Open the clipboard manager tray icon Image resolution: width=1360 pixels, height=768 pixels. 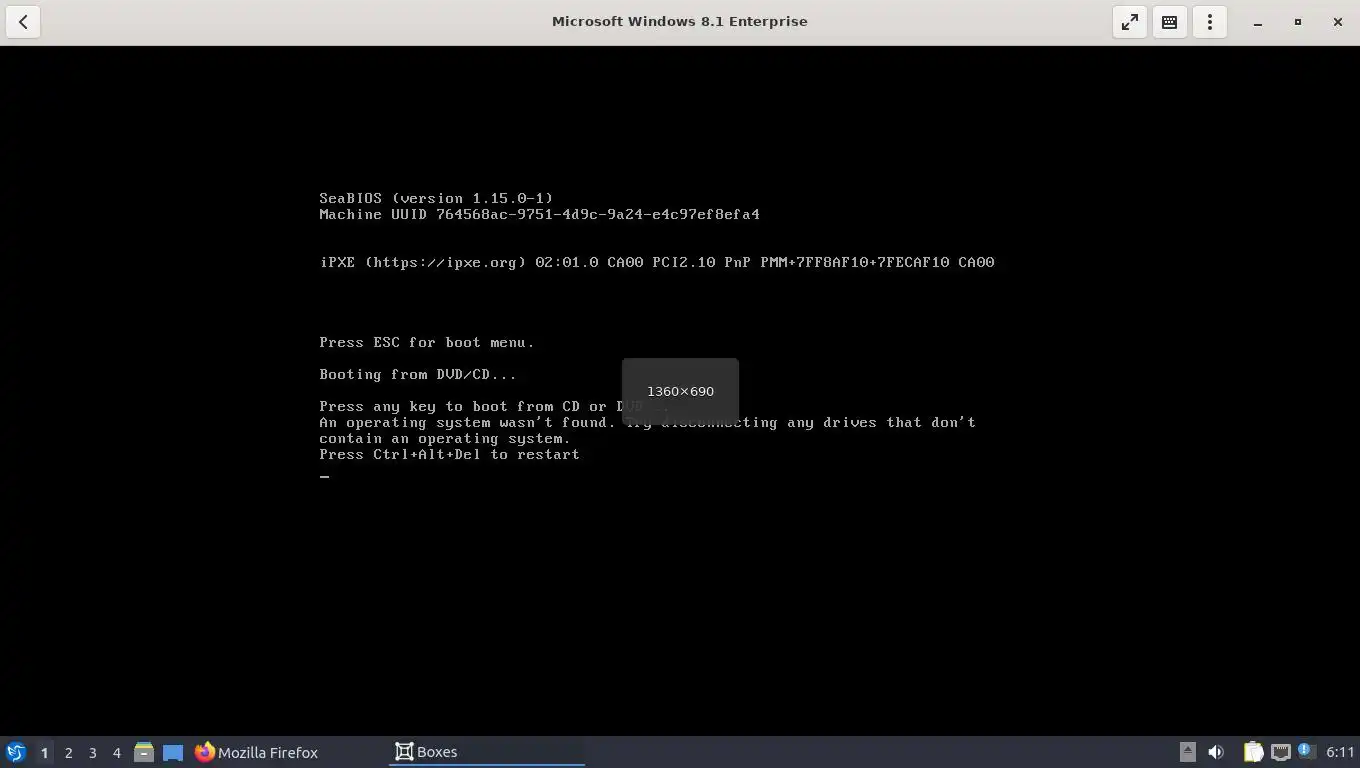coord(1253,752)
